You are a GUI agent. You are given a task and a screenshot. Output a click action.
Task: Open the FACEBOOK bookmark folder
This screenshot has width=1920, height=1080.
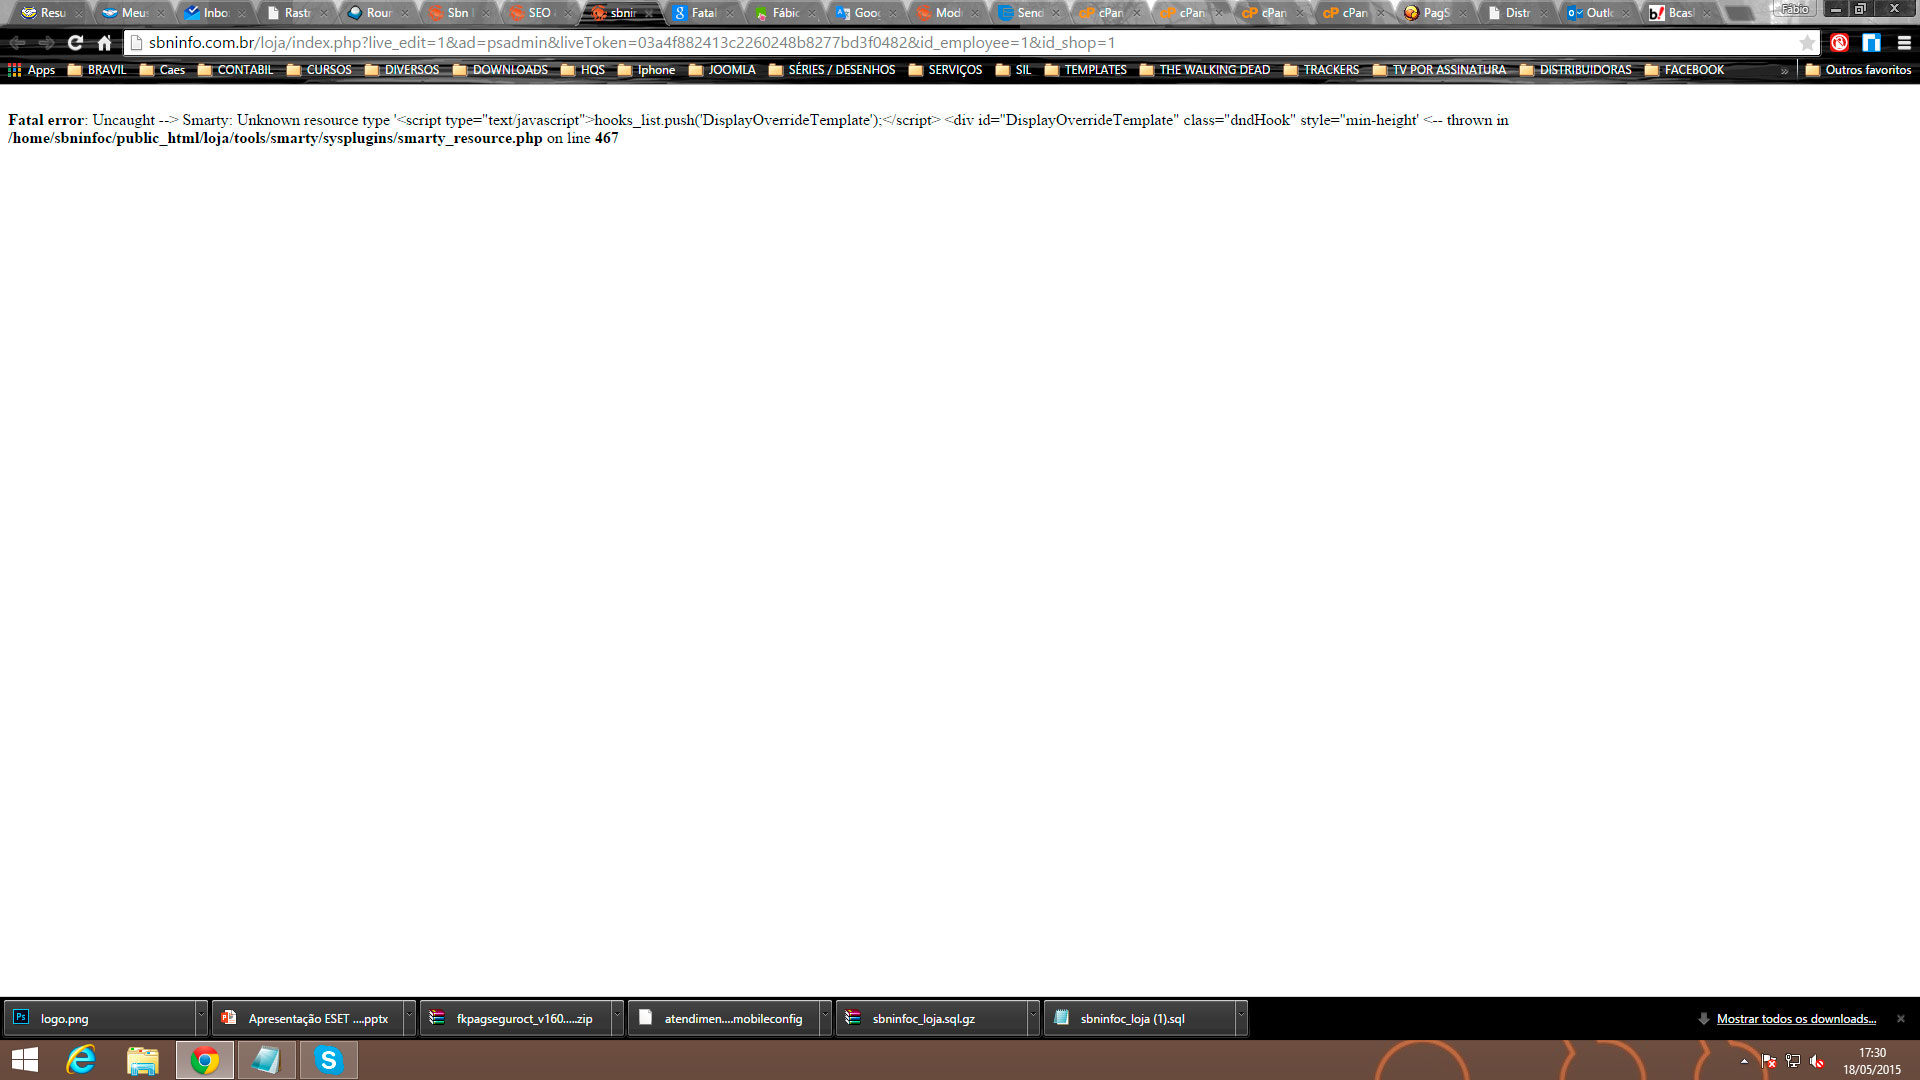click(1684, 70)
